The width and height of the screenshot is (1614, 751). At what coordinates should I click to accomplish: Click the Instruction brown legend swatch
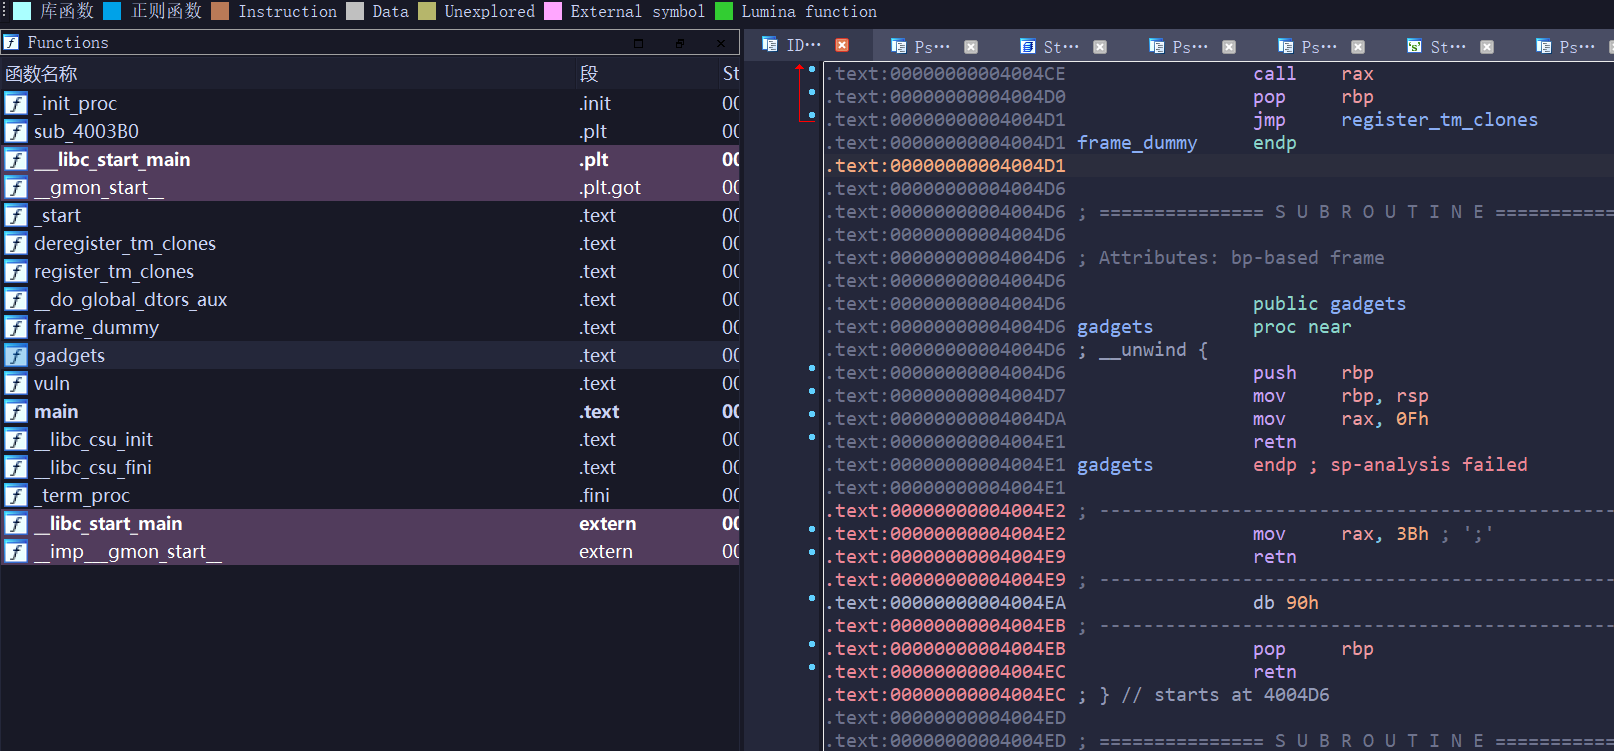click(x=220, y=11)
